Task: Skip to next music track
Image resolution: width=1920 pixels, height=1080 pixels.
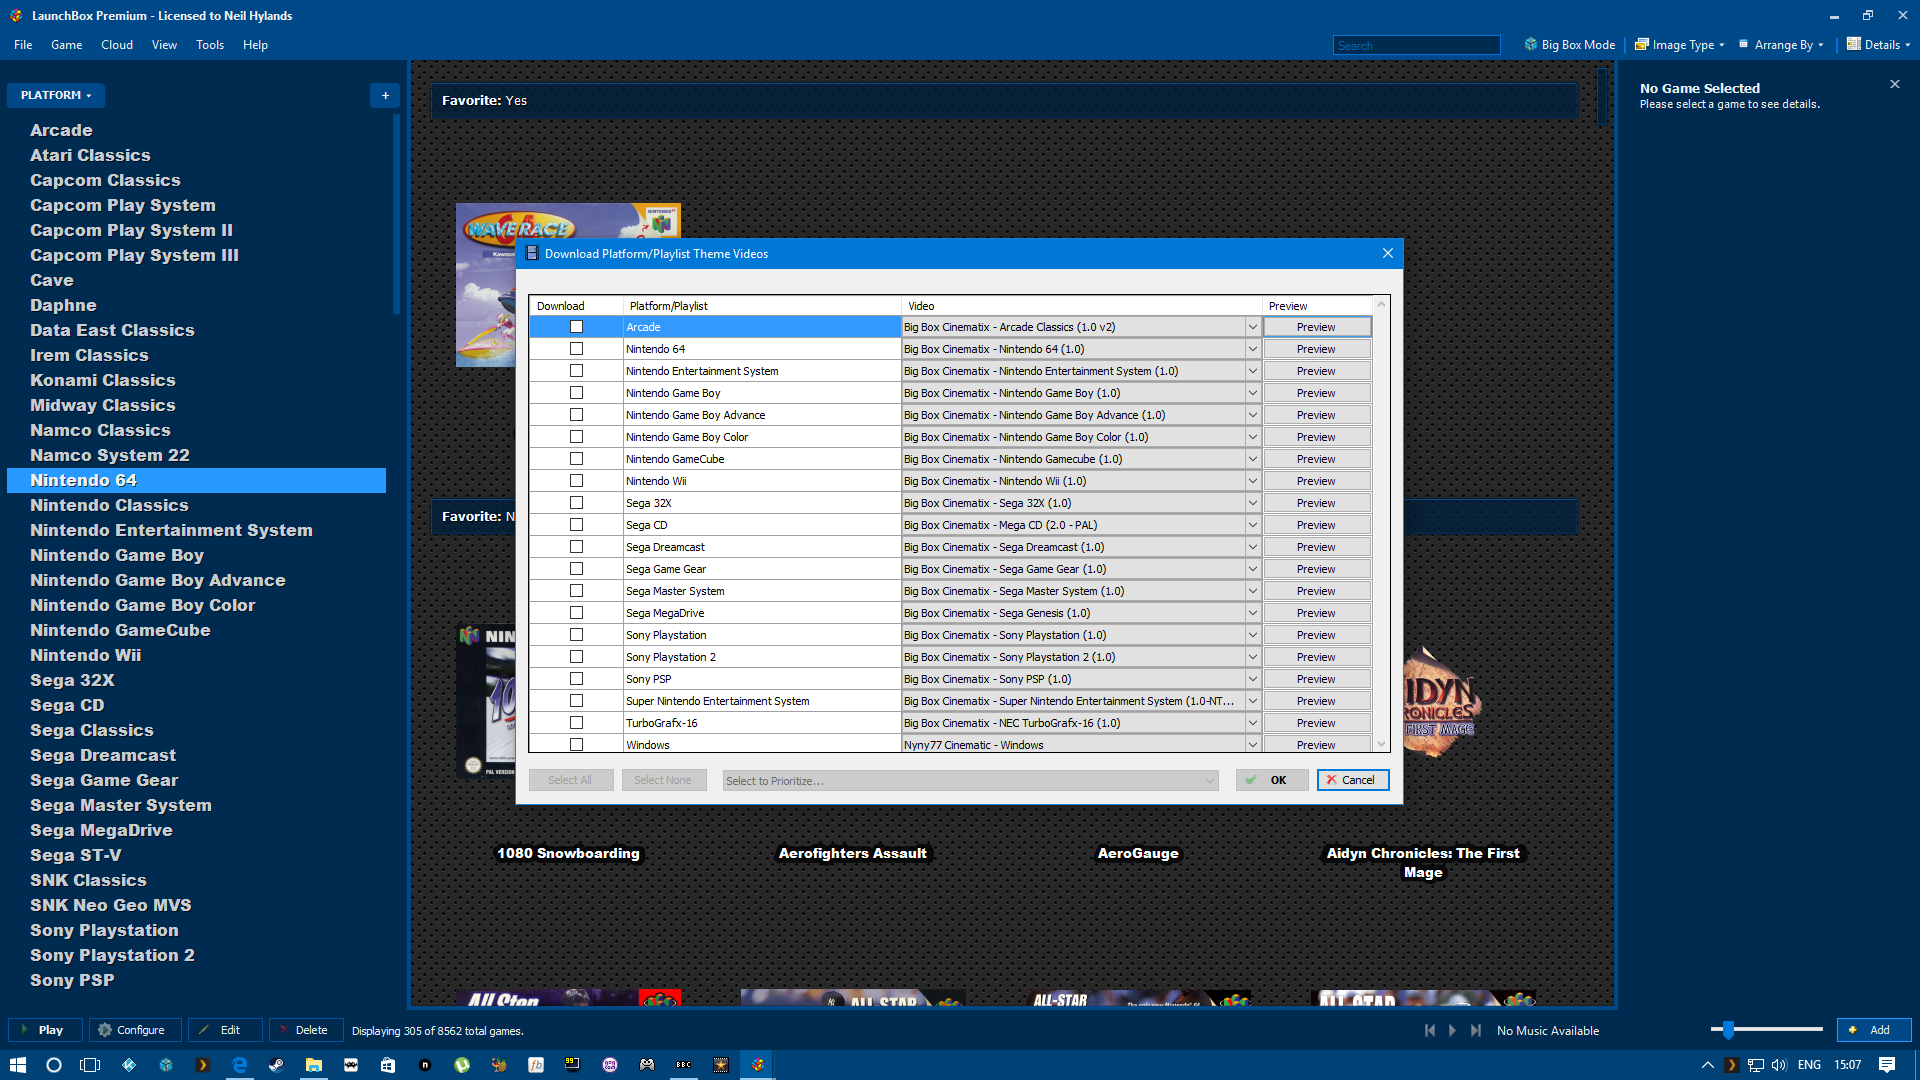Action: (1476, 1030)
